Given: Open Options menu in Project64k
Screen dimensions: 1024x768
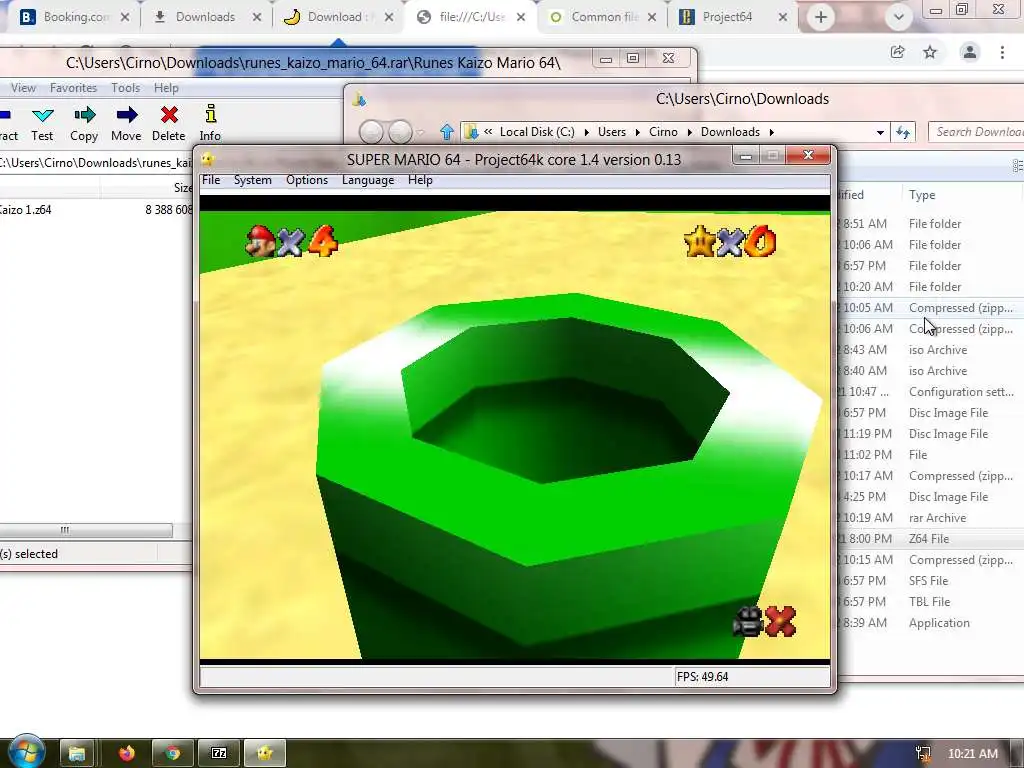Looking at the screenshot, I should pos(307,180).
